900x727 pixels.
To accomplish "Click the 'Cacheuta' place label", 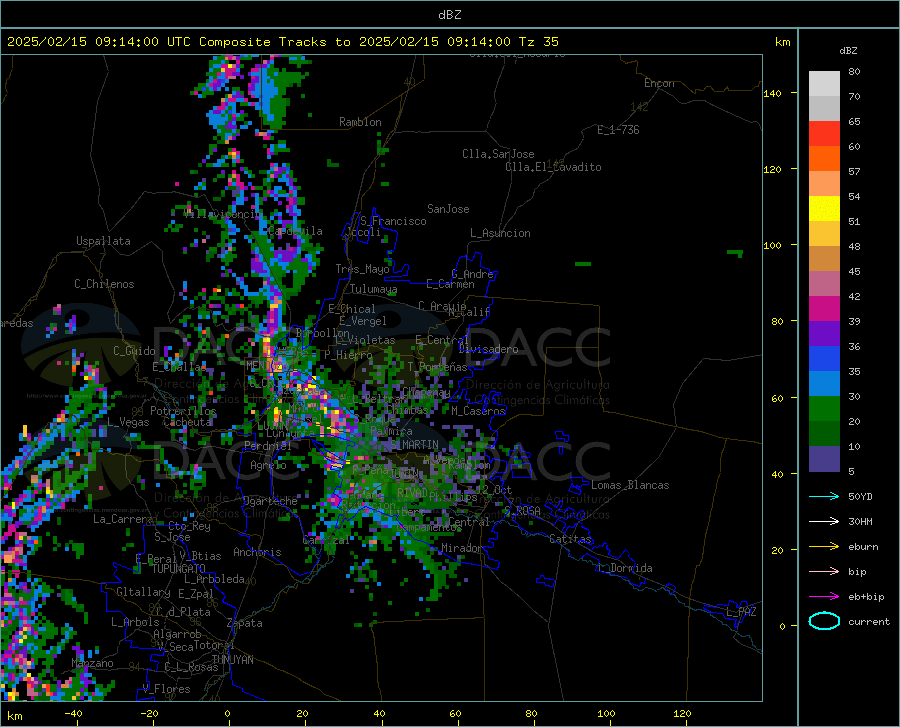I will click(x=187, y=422).
